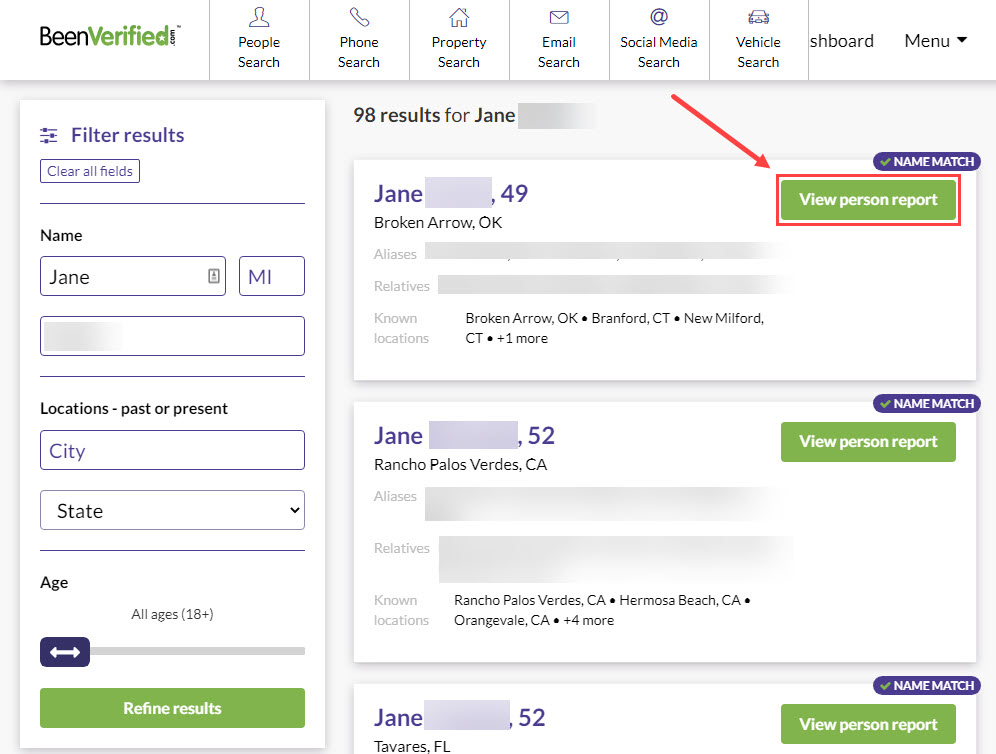Open the State dropdown selector
996x754 pixels.
(172, 510)
